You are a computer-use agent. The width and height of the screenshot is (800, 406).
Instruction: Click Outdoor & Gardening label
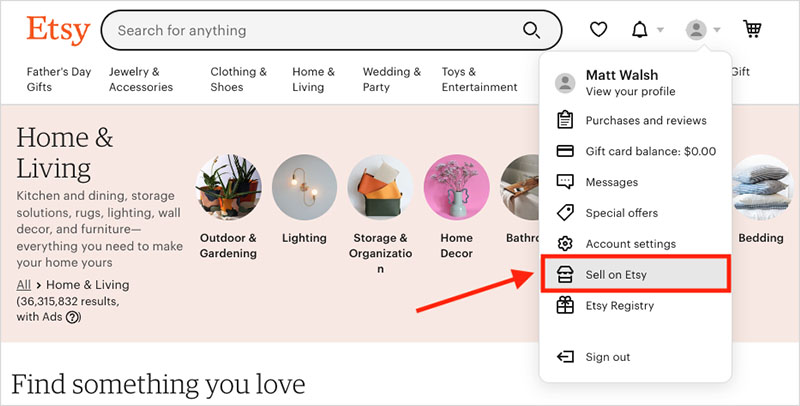pos(228,245)
